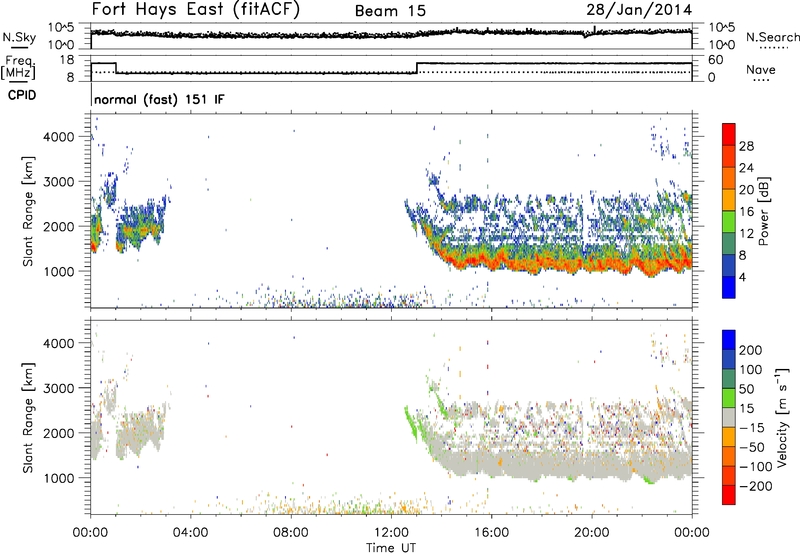800x554 pixels.
Task: Select the "Freq. [MHz]" axis label
Action: tap(19, 67)
